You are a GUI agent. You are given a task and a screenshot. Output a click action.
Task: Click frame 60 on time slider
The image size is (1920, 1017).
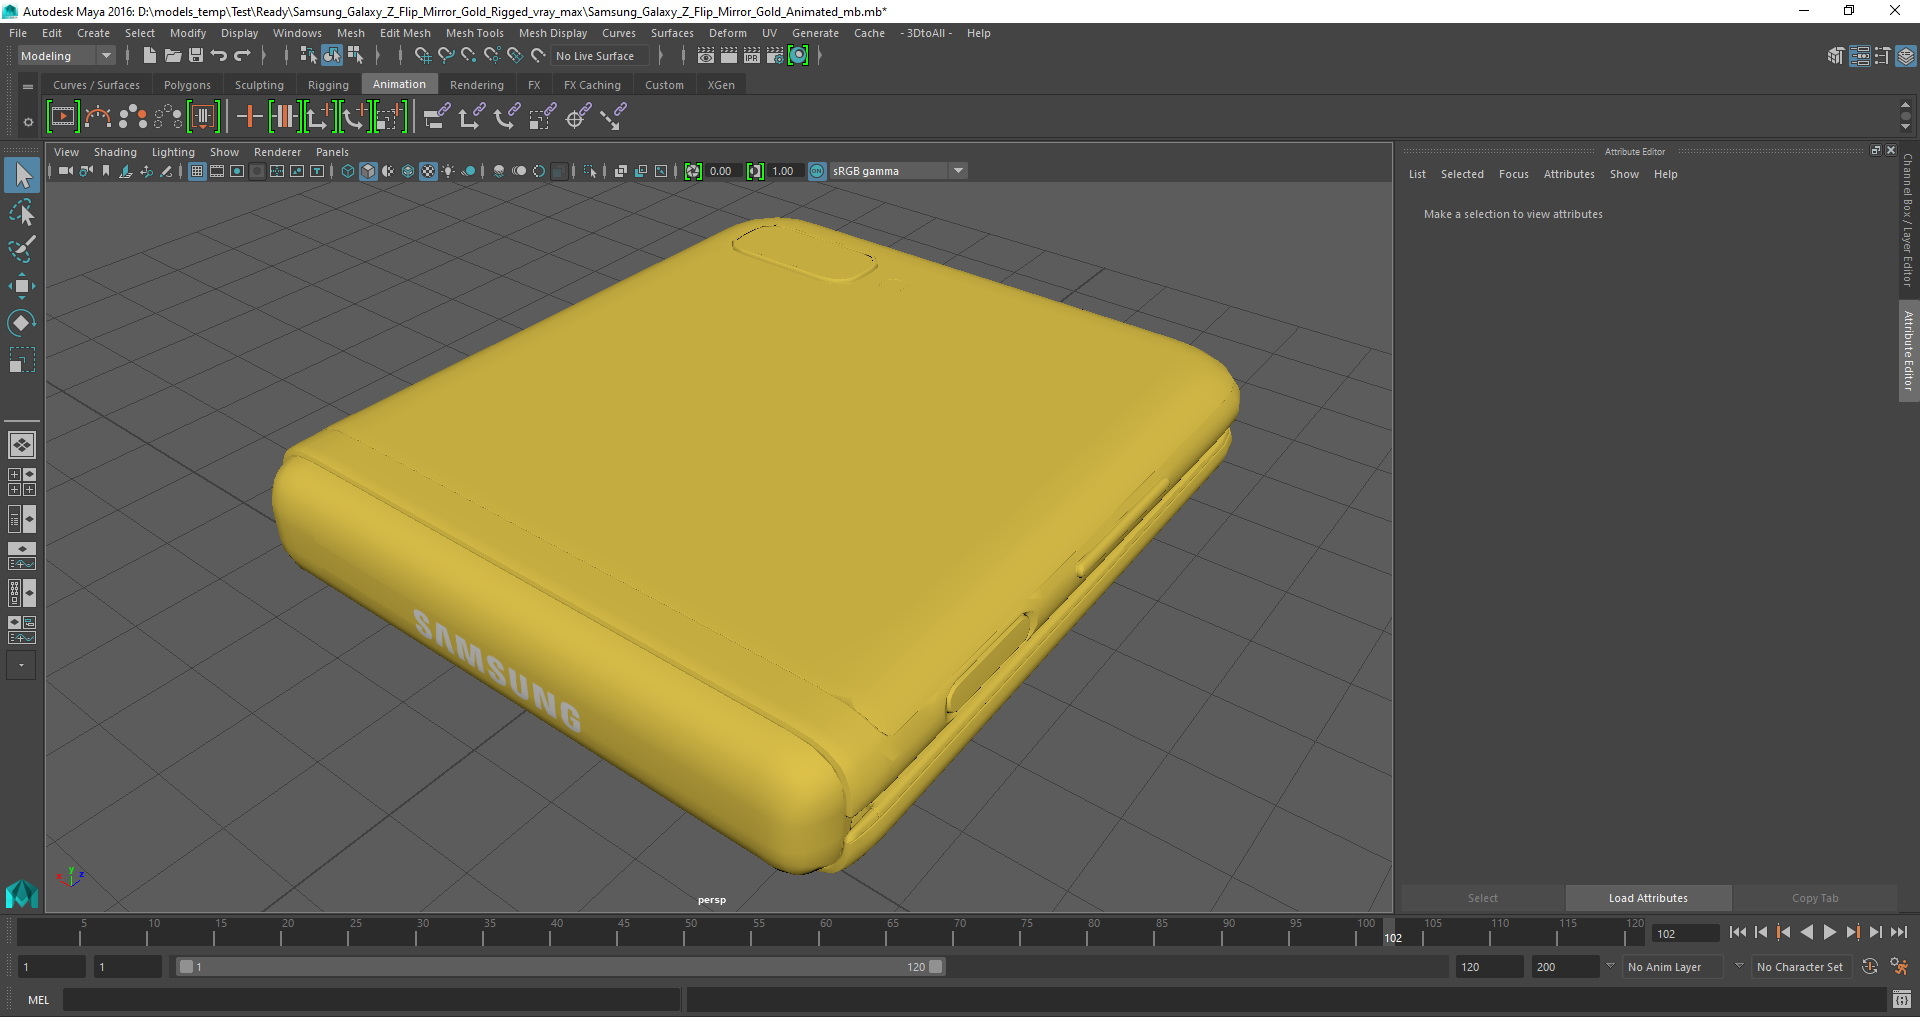click(x=826, y=932)
